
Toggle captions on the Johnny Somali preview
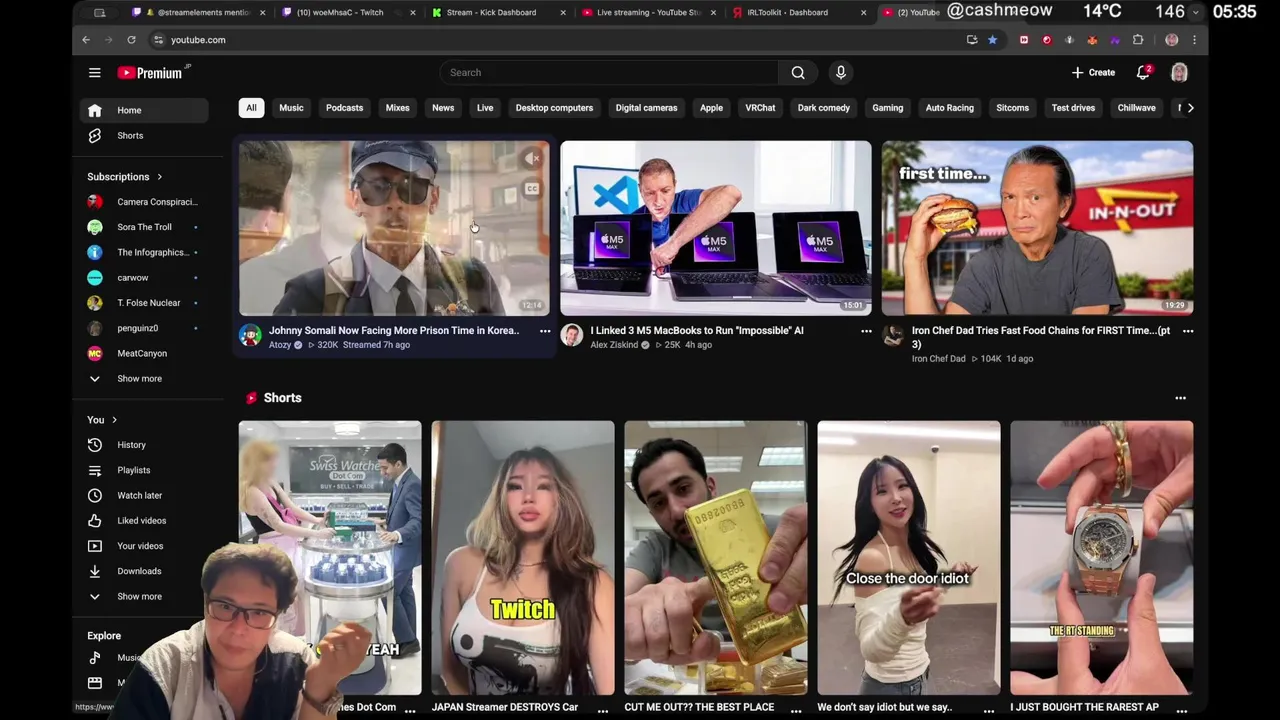[x=533, y=189]
